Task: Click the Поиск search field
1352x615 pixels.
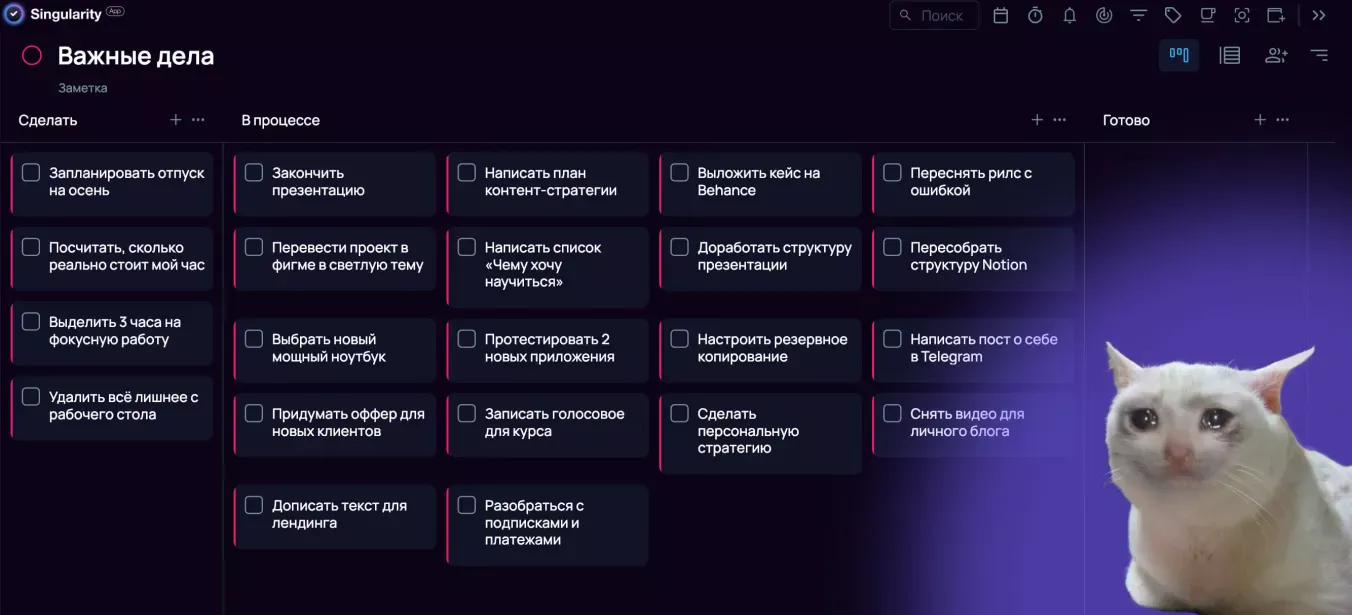Action: point(934,15)
